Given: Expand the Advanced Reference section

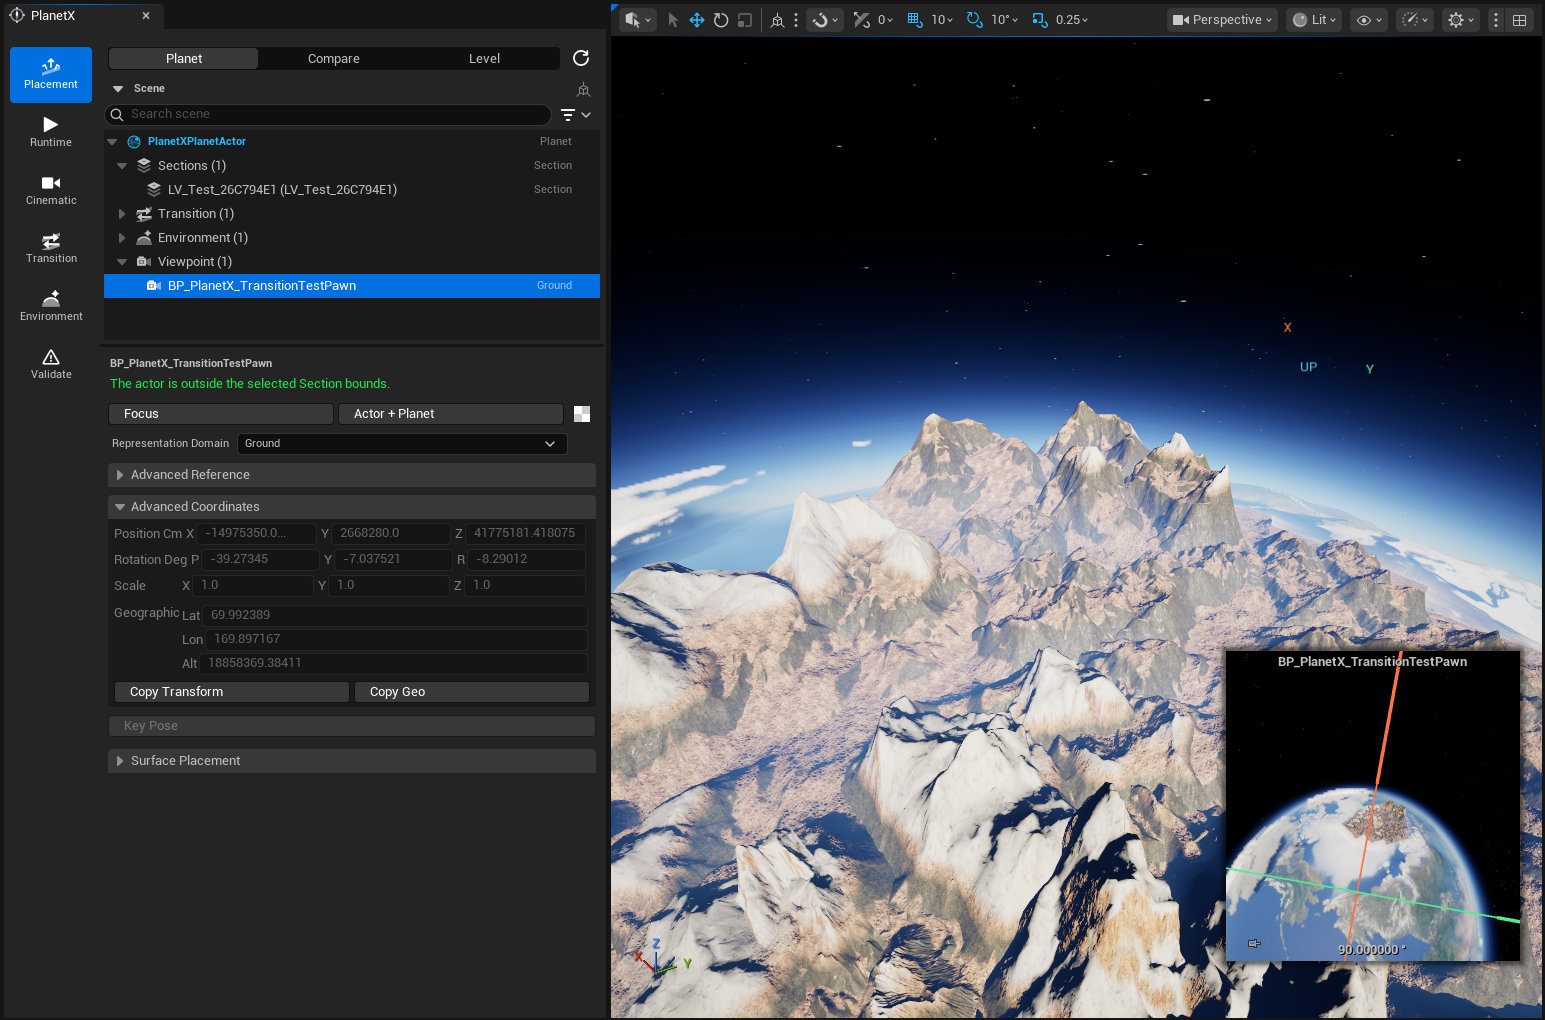Looking at the screenshot, I should (352, 475).
